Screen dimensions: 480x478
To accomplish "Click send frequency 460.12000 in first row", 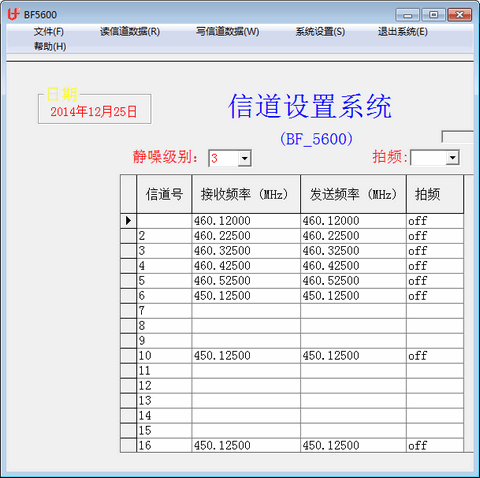I will tap(353, 221).
